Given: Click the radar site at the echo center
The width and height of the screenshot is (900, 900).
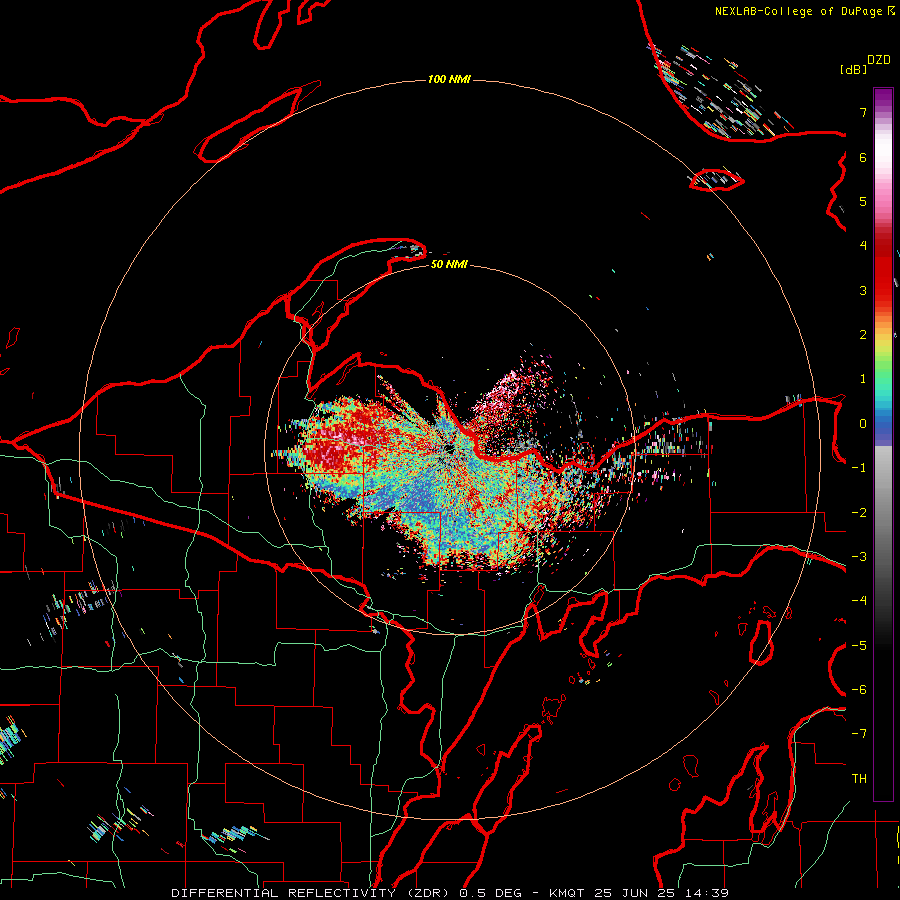Looking at the screenshot, I should point(449,449).
